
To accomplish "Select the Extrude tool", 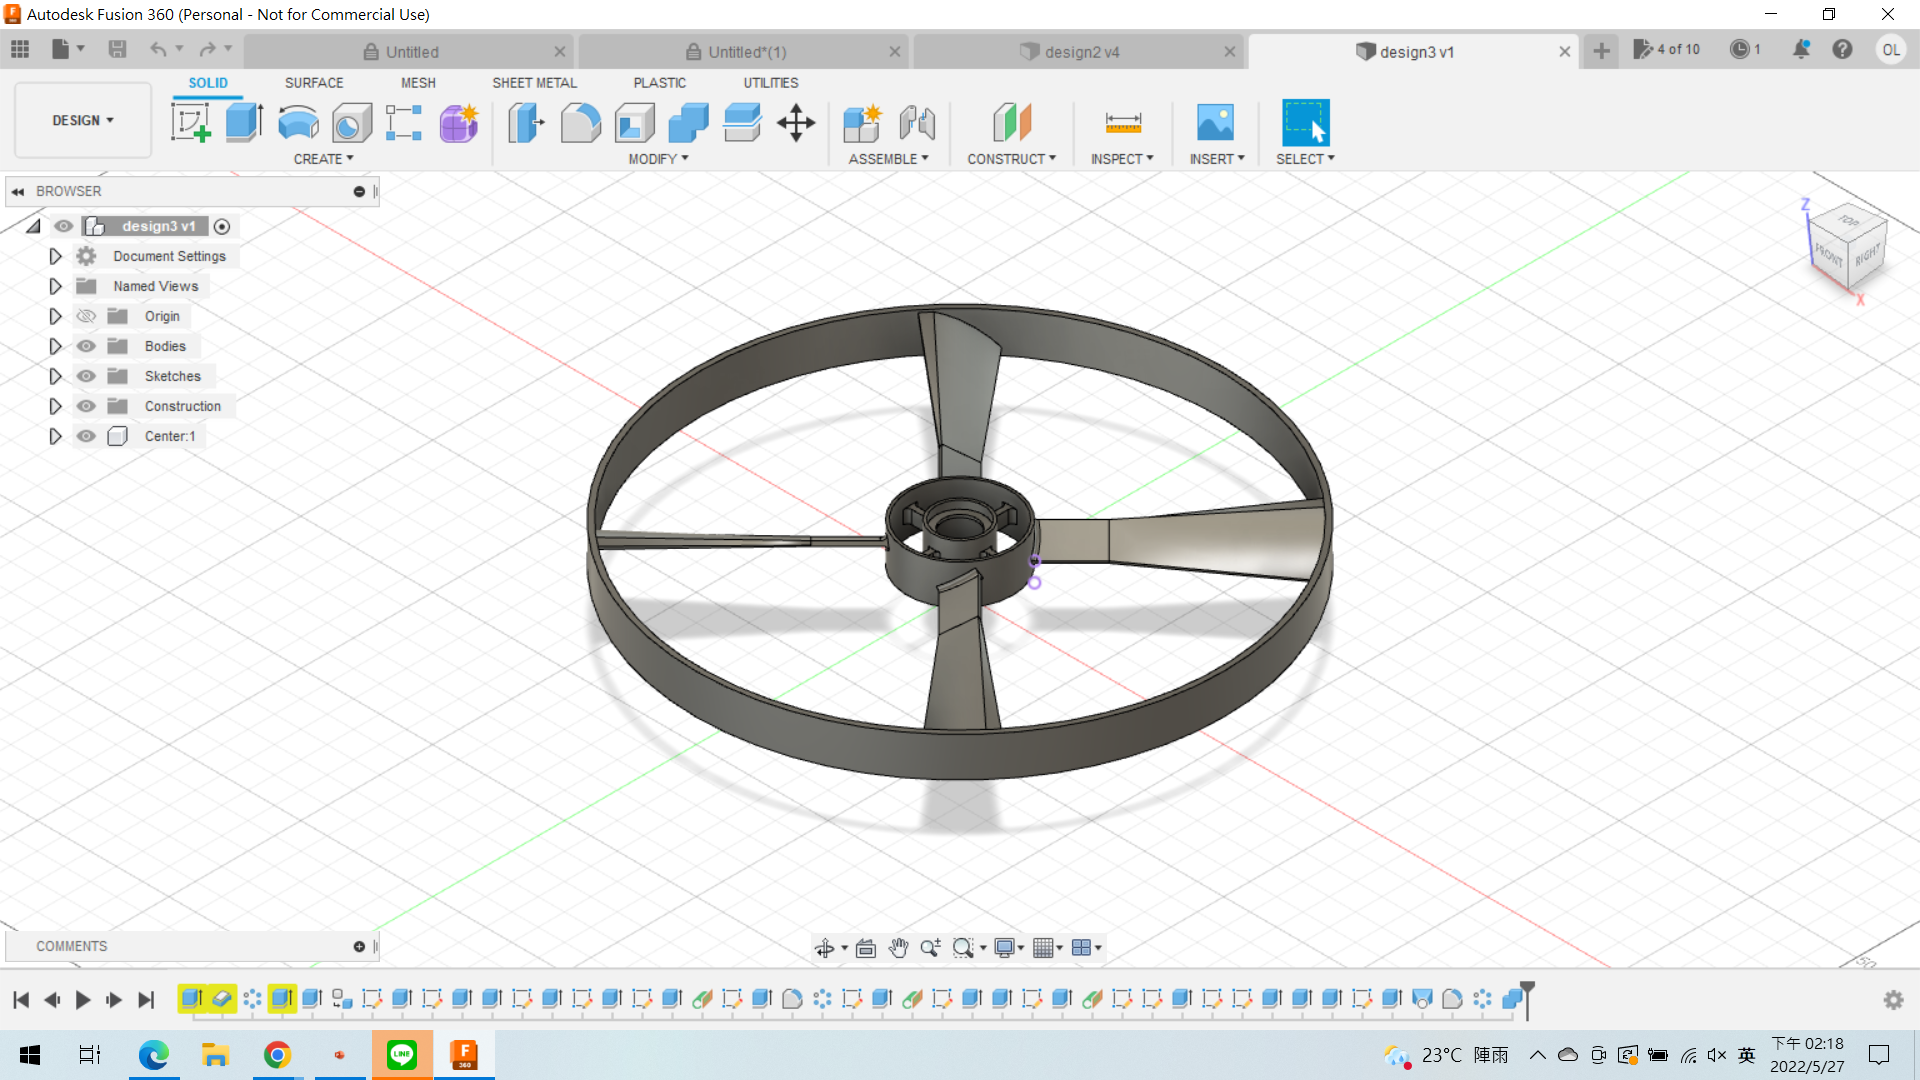I will (x=244, y=123).
